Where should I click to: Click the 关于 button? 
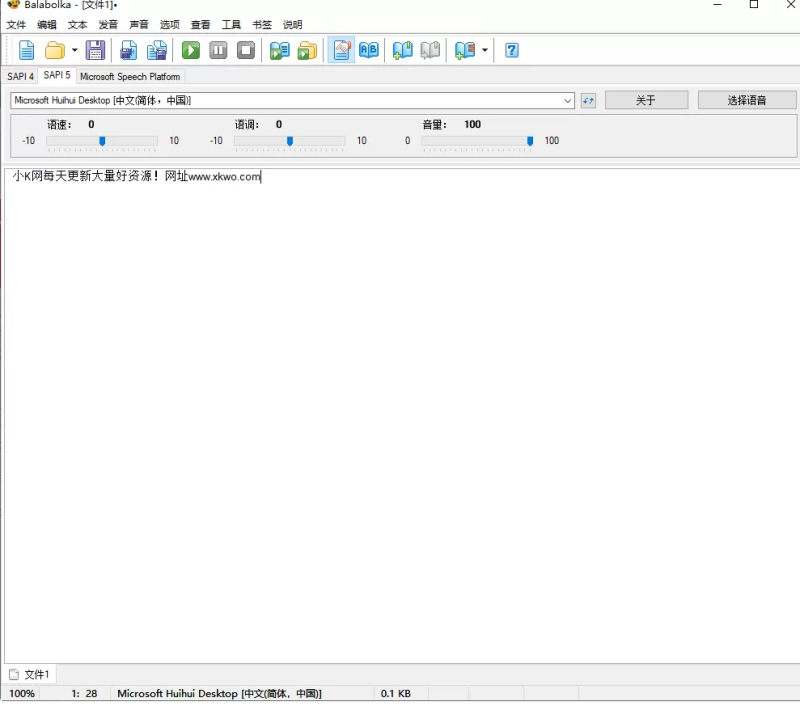pyautogui.click(x=646, y=100)
